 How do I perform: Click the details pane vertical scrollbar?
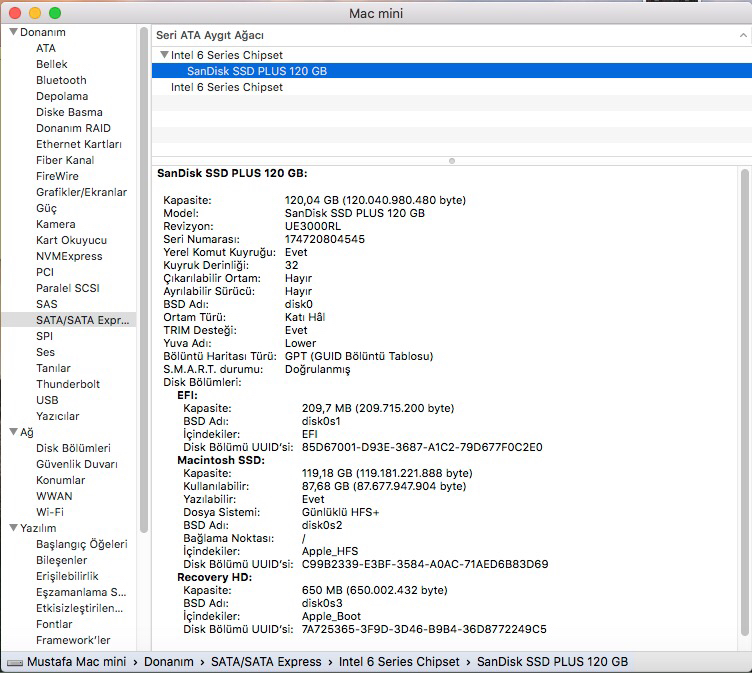tap(744, 403)
